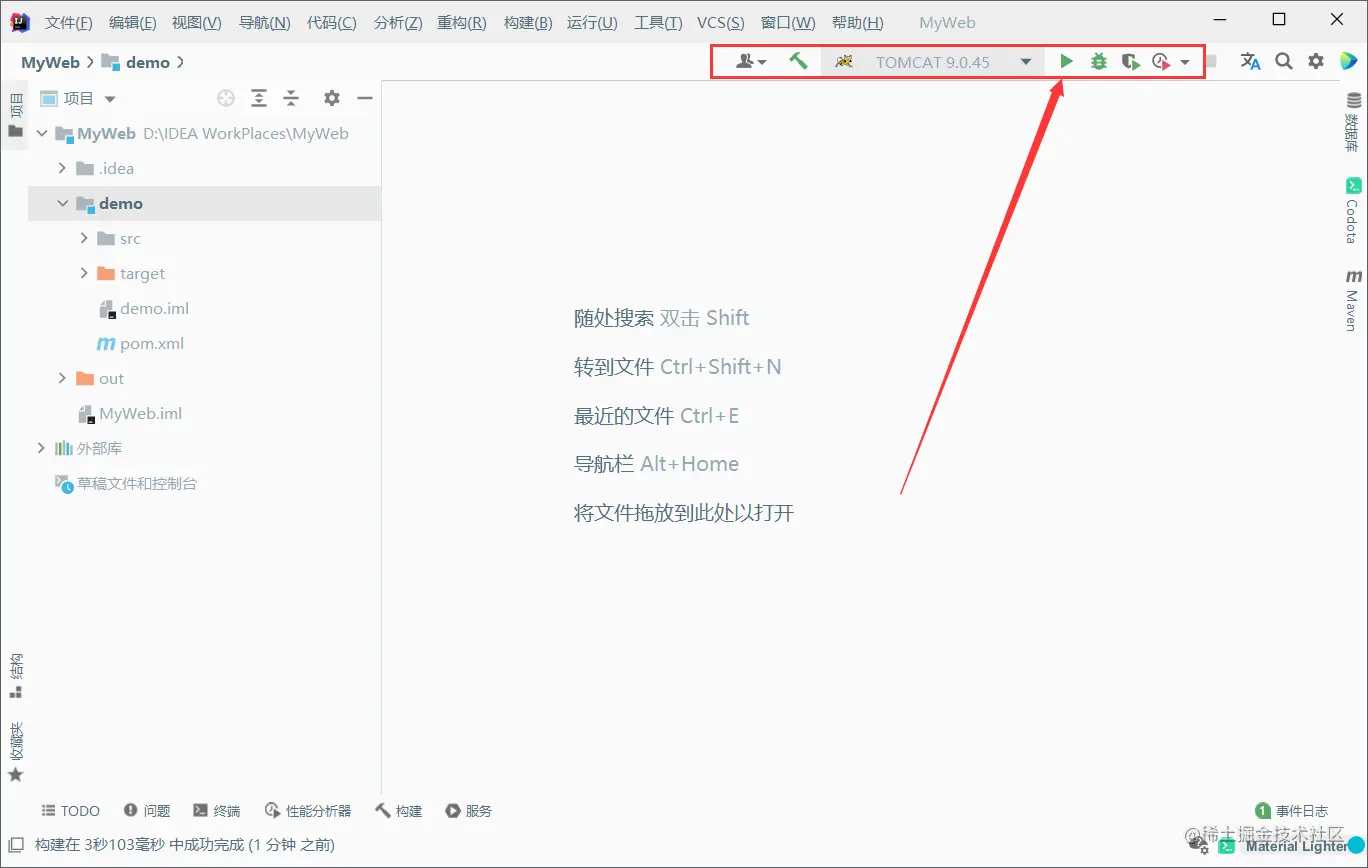1368x868 pixels.
Task: Open the 数据库 tool window
Action: [1353, 122]
